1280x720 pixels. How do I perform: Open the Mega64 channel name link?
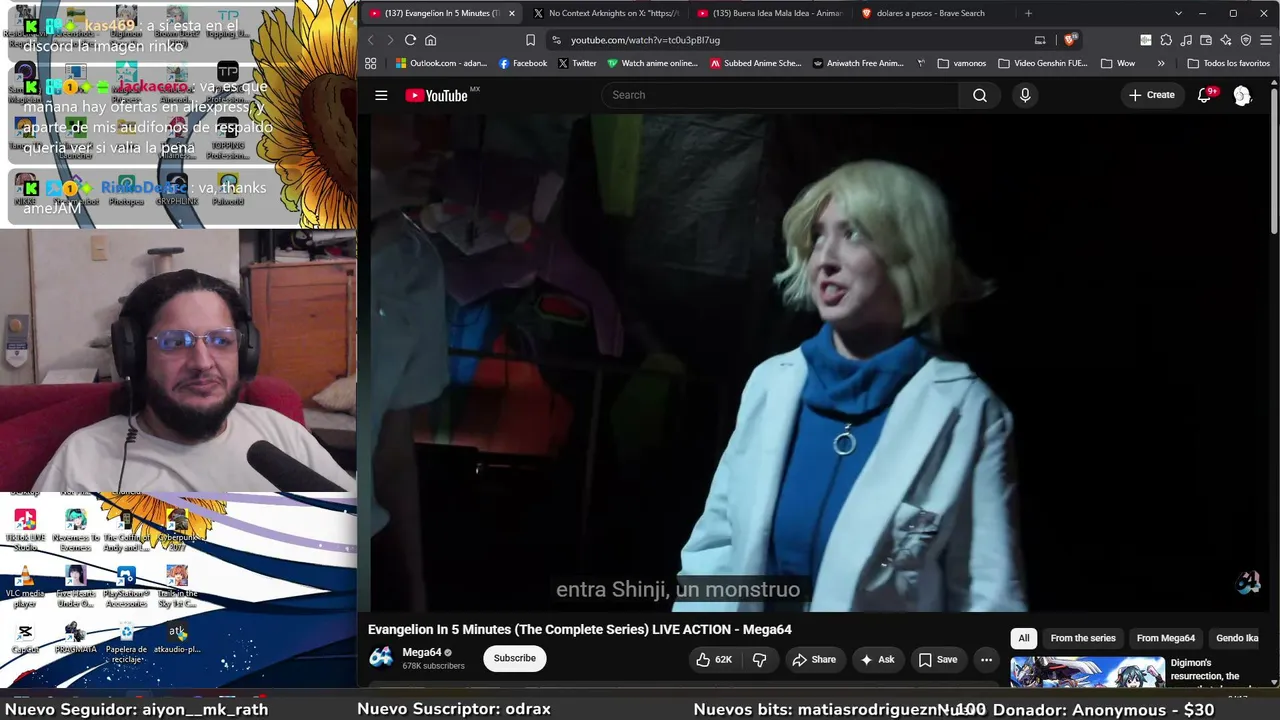[421, 652]
